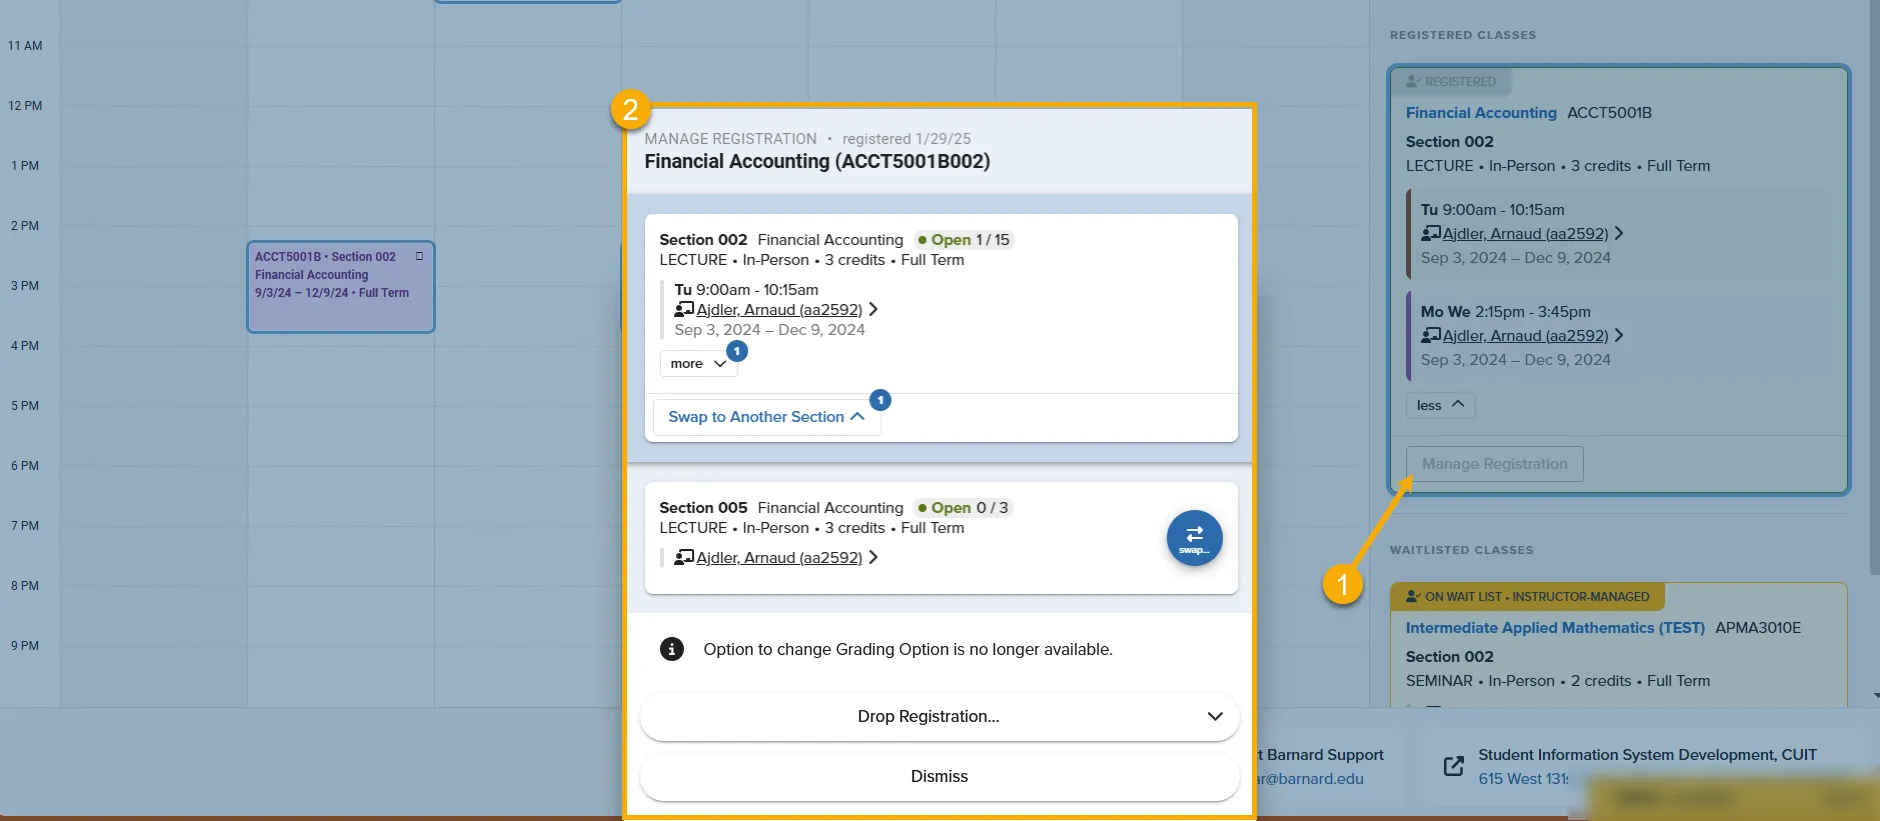Click chevron after Ajdler, Arnaud in Section 005
This screenshot has width=1880, height=821.
[873, 558]
